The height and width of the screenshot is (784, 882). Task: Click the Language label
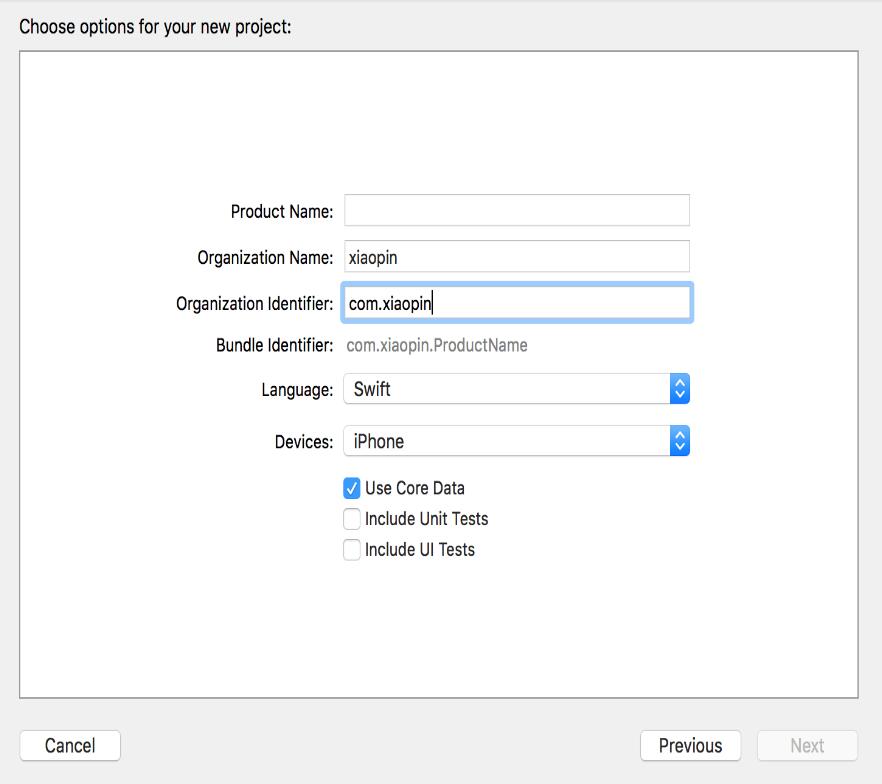coord(297,390)
